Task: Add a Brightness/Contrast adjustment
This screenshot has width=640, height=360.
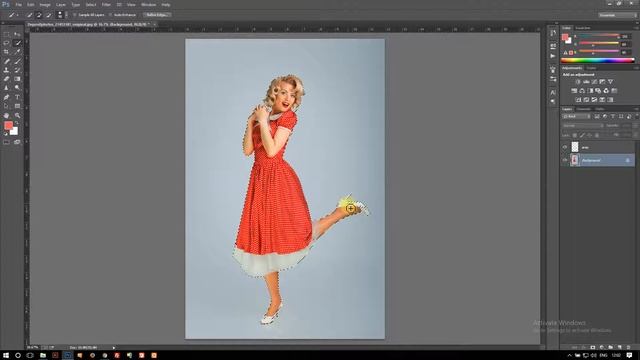Action: click(x=578, y=82)
